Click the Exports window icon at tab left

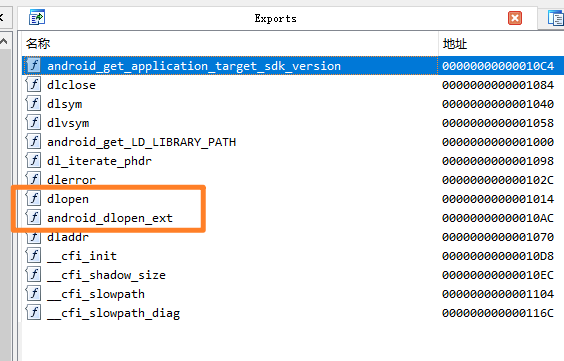(37, 18)
